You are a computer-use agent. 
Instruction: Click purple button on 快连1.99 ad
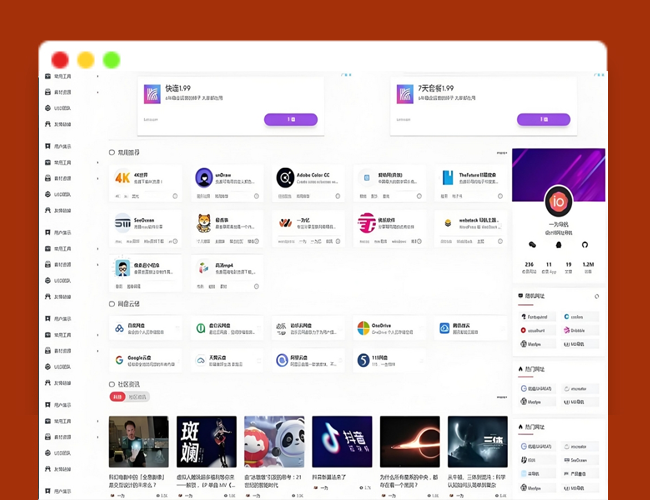pos(291,119)
